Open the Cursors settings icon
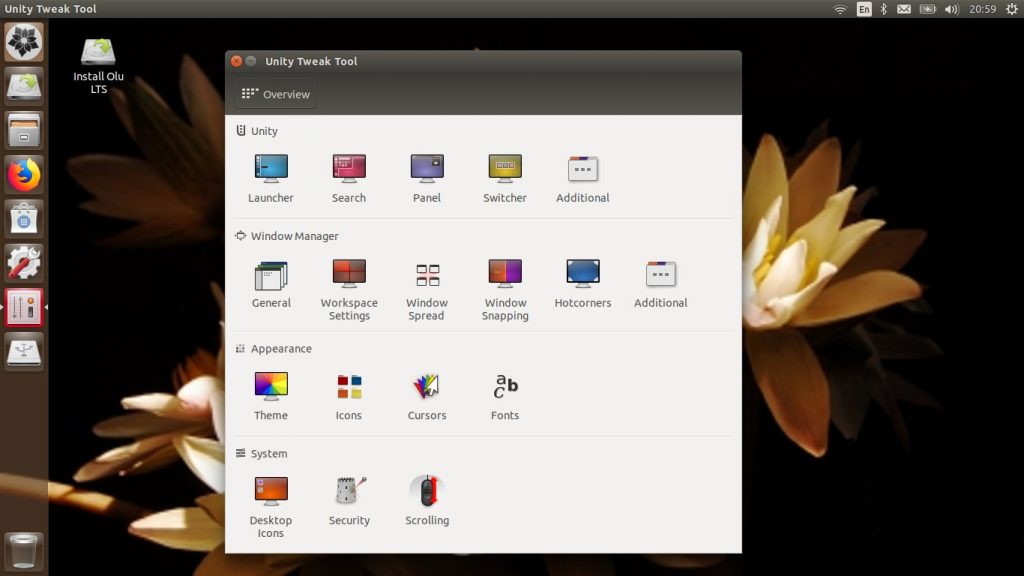This screenshot has width=1024, height=576. click(426, 395)
